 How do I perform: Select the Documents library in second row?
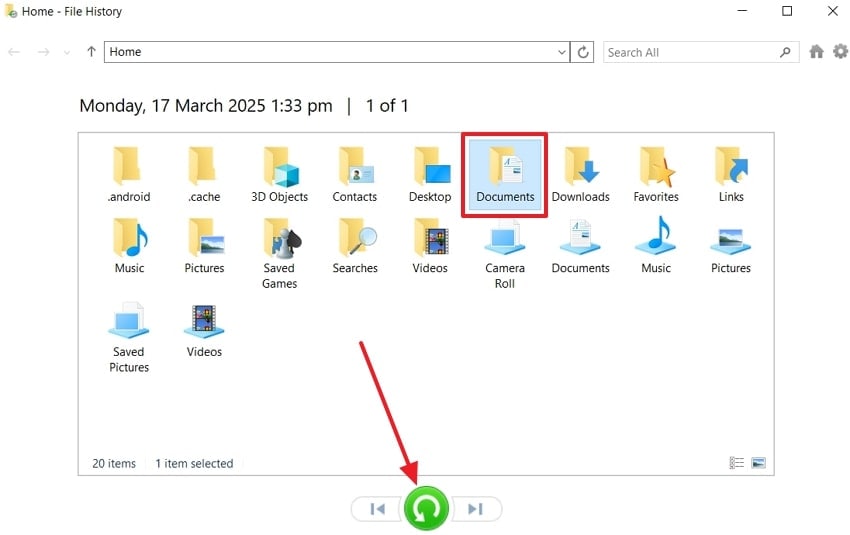[581, 246]
